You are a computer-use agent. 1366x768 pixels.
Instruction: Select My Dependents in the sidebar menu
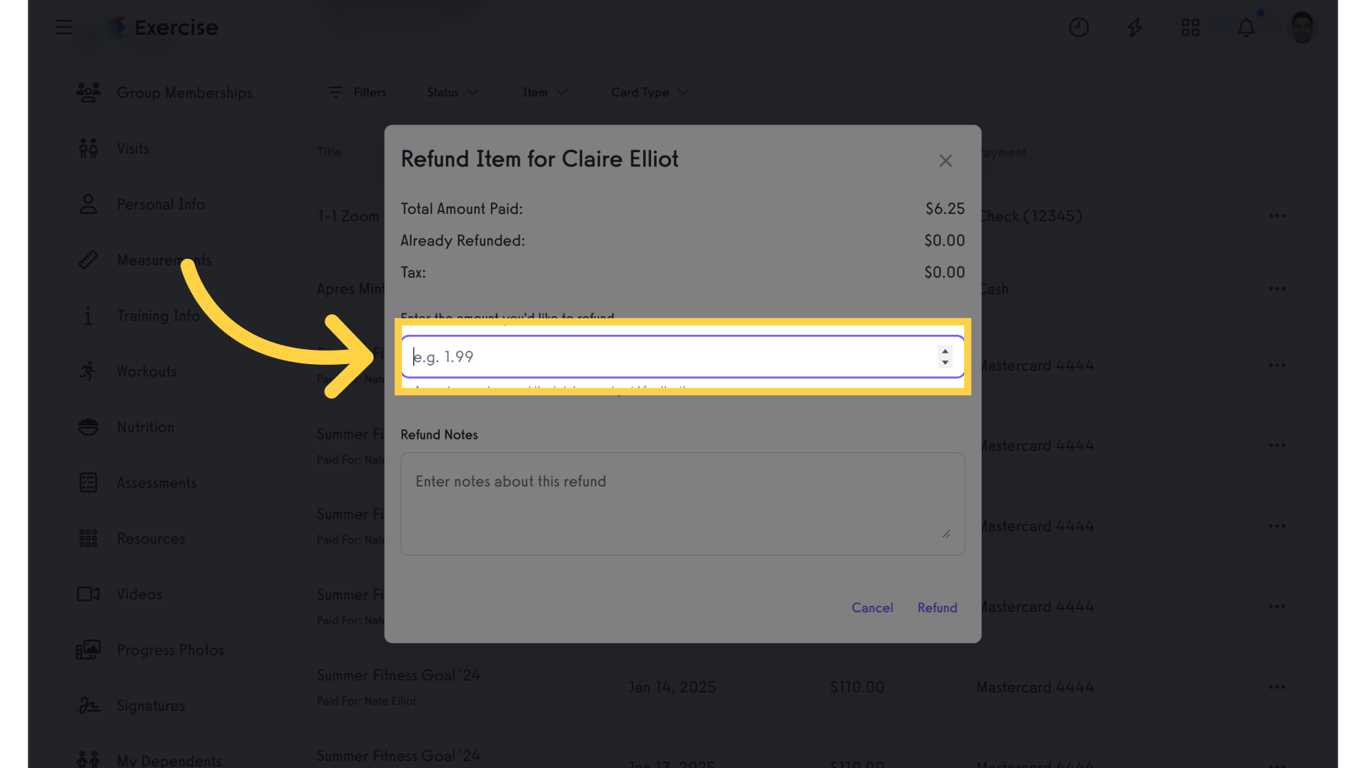tap(88, 758)
